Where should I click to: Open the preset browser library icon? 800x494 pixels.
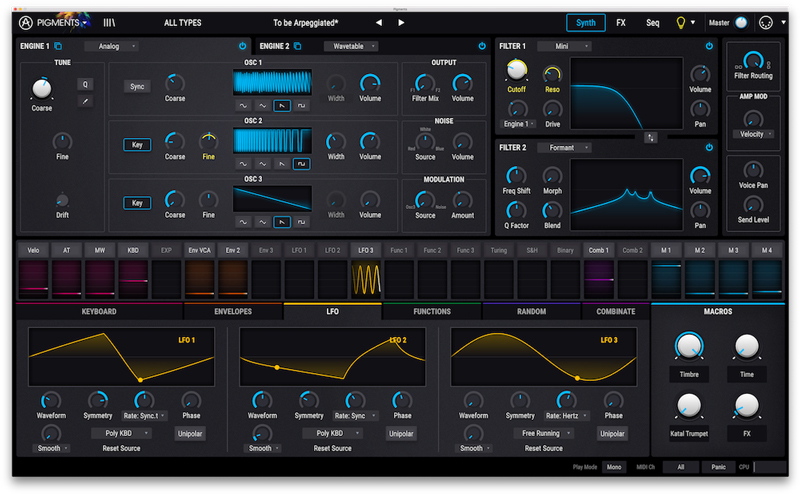click(x=109, y=22)
